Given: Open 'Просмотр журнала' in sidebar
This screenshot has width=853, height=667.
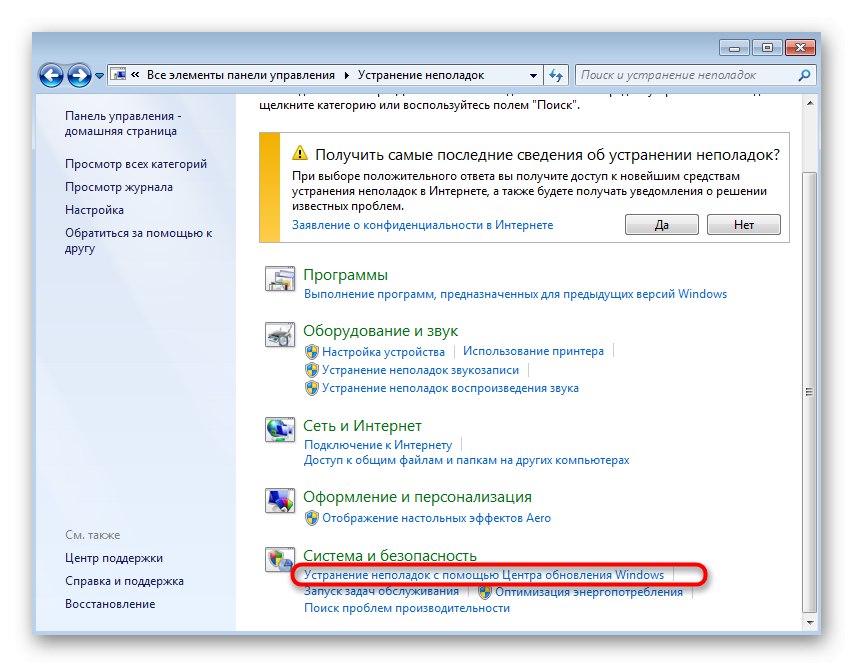Looking at the screenshot, I should click(x=119, y=187).
